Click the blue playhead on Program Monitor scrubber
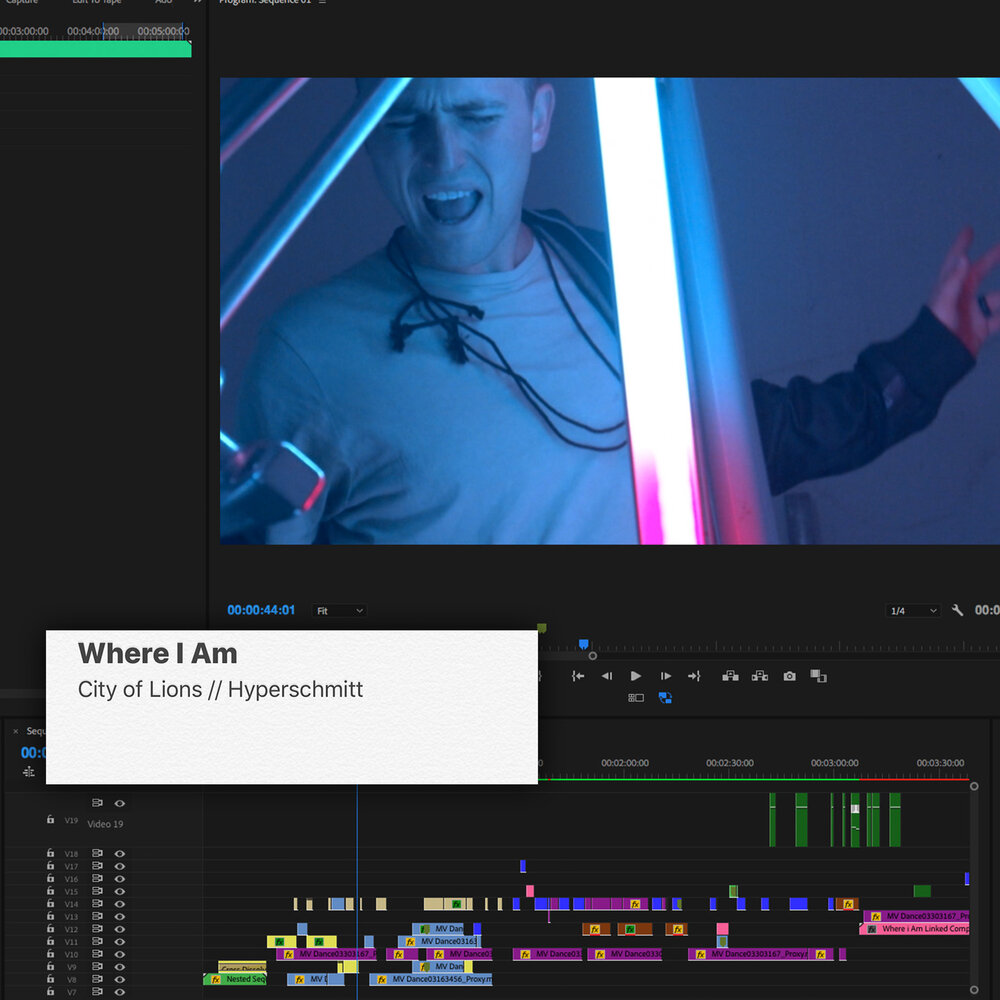Screen dimensions: 1000x1000 point(584,645)
